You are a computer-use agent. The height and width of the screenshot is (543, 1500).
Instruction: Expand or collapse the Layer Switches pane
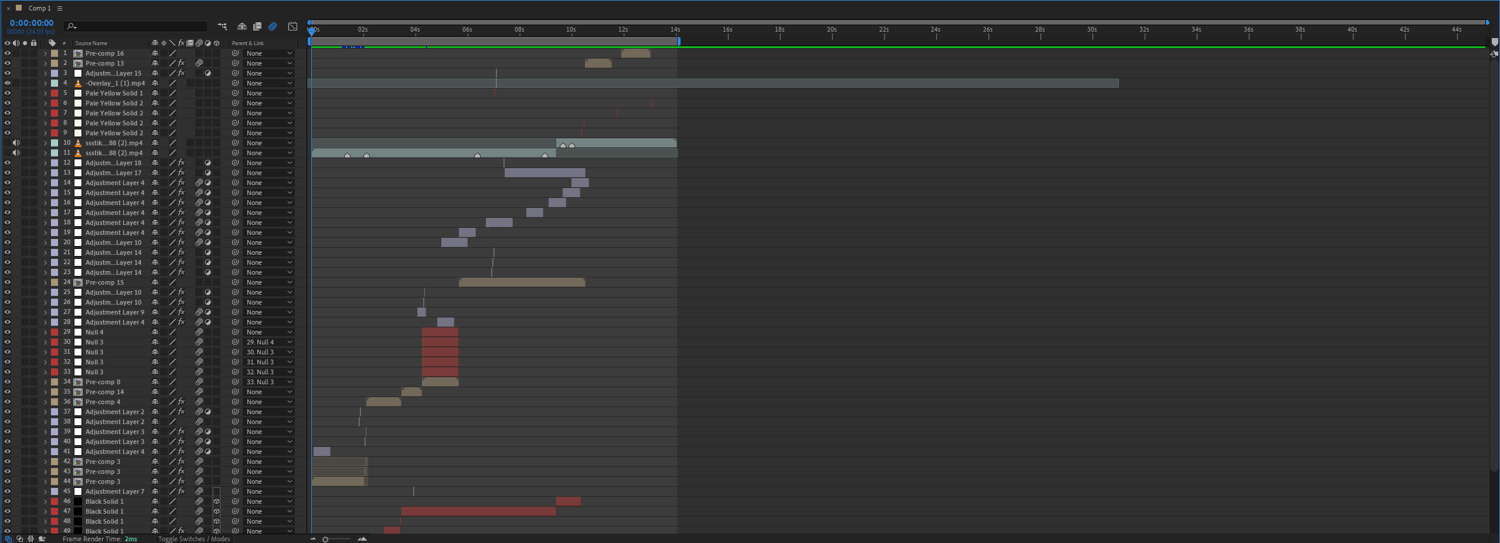coord(8,538)
